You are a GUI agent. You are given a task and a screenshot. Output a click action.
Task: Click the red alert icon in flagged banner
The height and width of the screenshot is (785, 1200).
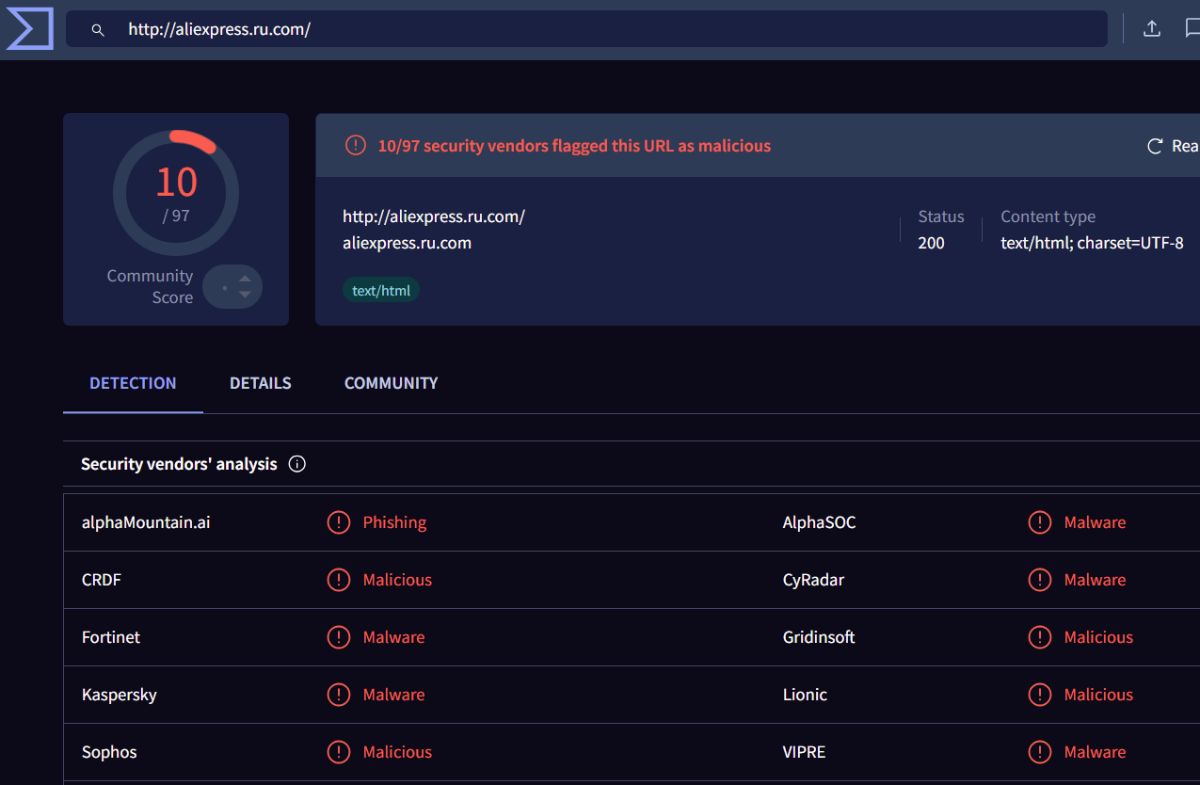[x=356, y=145]
